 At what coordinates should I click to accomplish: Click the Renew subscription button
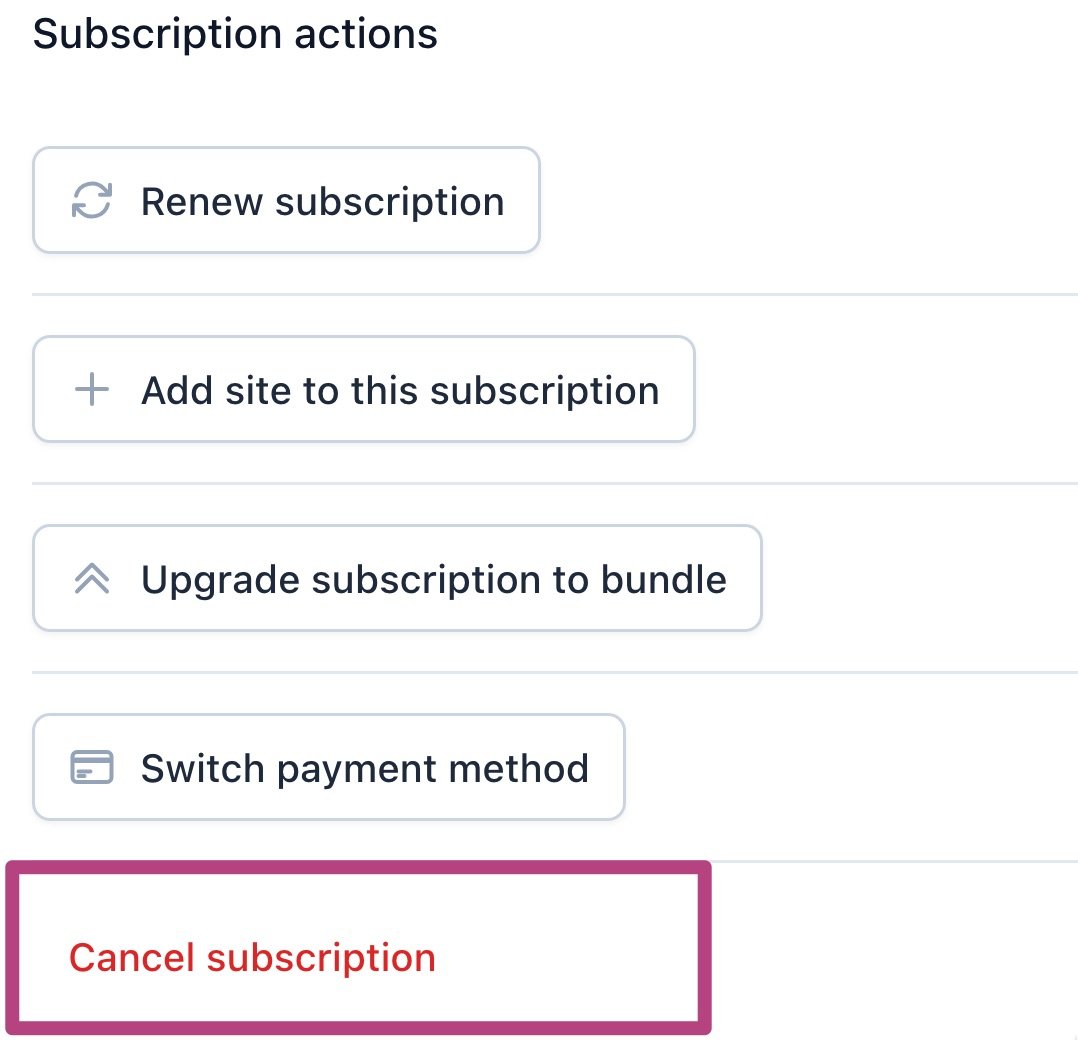pos(285,200)
